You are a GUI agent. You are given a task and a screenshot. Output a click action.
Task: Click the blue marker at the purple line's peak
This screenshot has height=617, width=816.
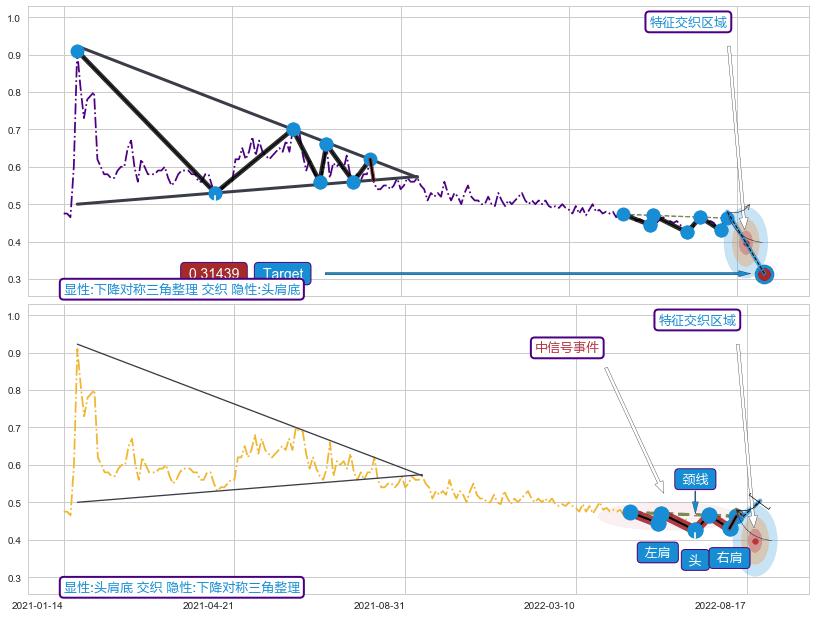coord(77,51)
